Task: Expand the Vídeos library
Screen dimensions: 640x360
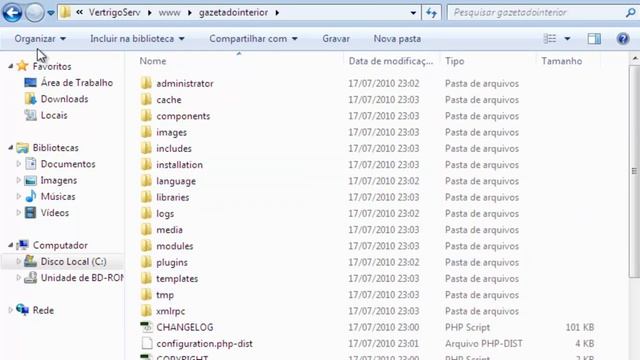Action: [x=18, y=213]
